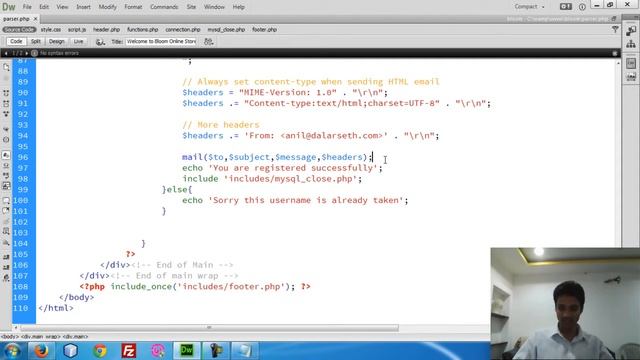Open script.js related file
The image size is (640, 360).
77,29
